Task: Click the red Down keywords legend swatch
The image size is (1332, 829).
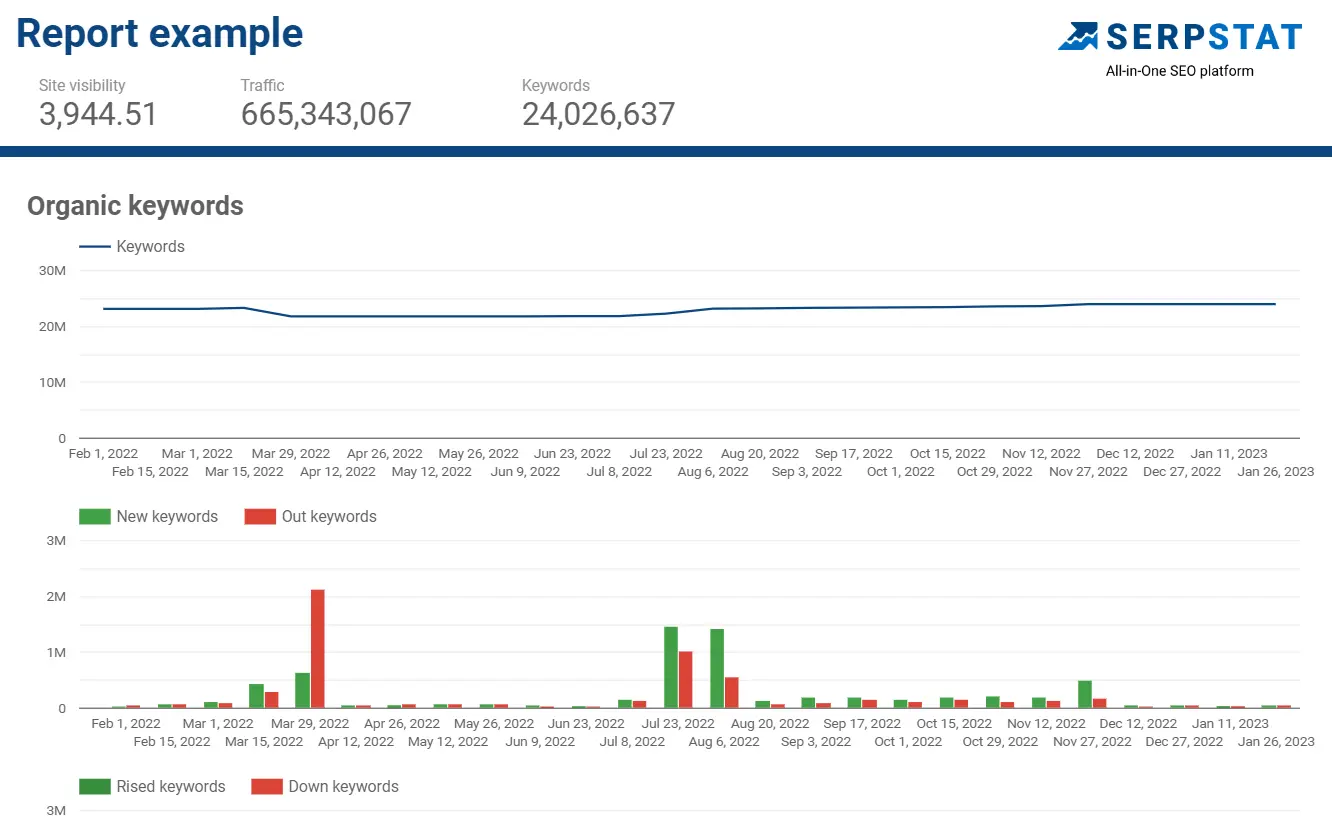Action: coord(267,787)
